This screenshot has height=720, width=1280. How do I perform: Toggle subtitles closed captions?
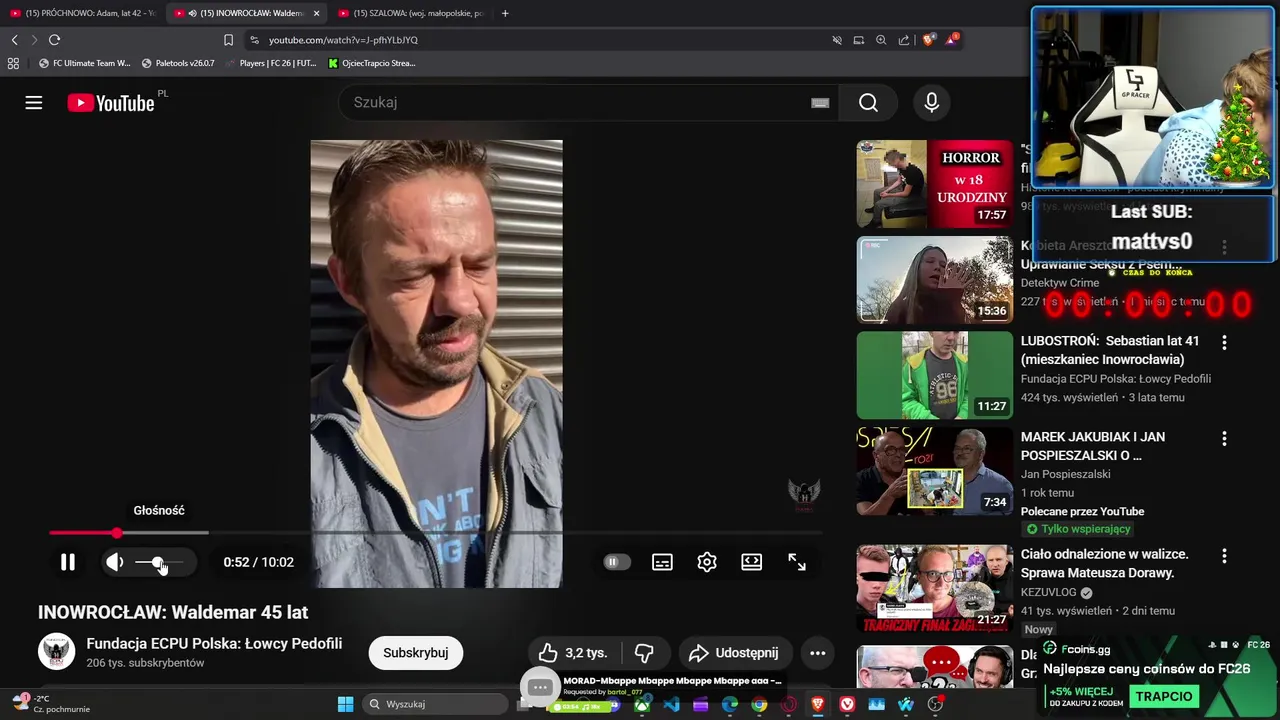(662, 562)
